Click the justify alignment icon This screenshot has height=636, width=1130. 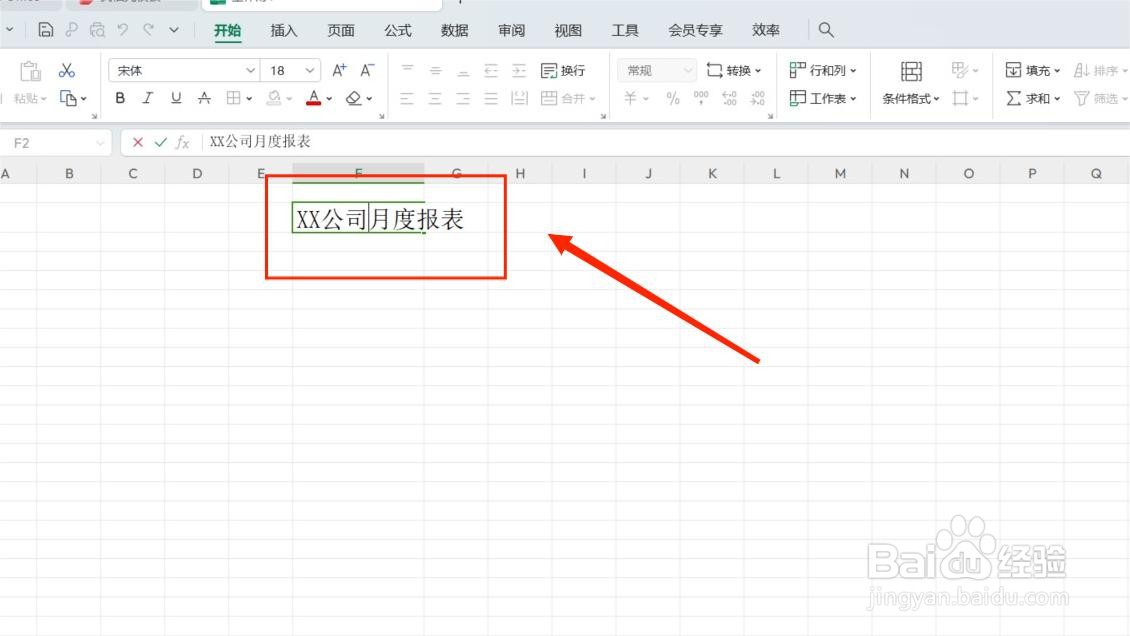(x=491, y=98)
